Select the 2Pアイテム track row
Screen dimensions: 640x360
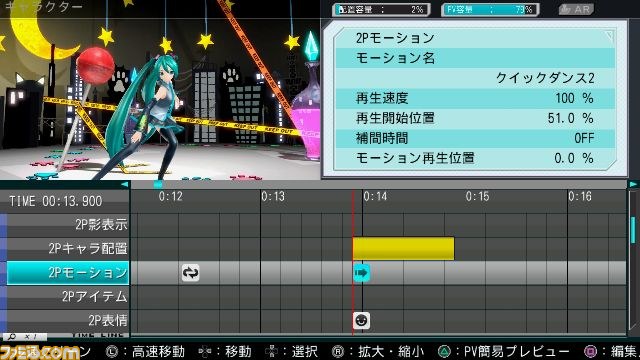[x=68, y=296]
